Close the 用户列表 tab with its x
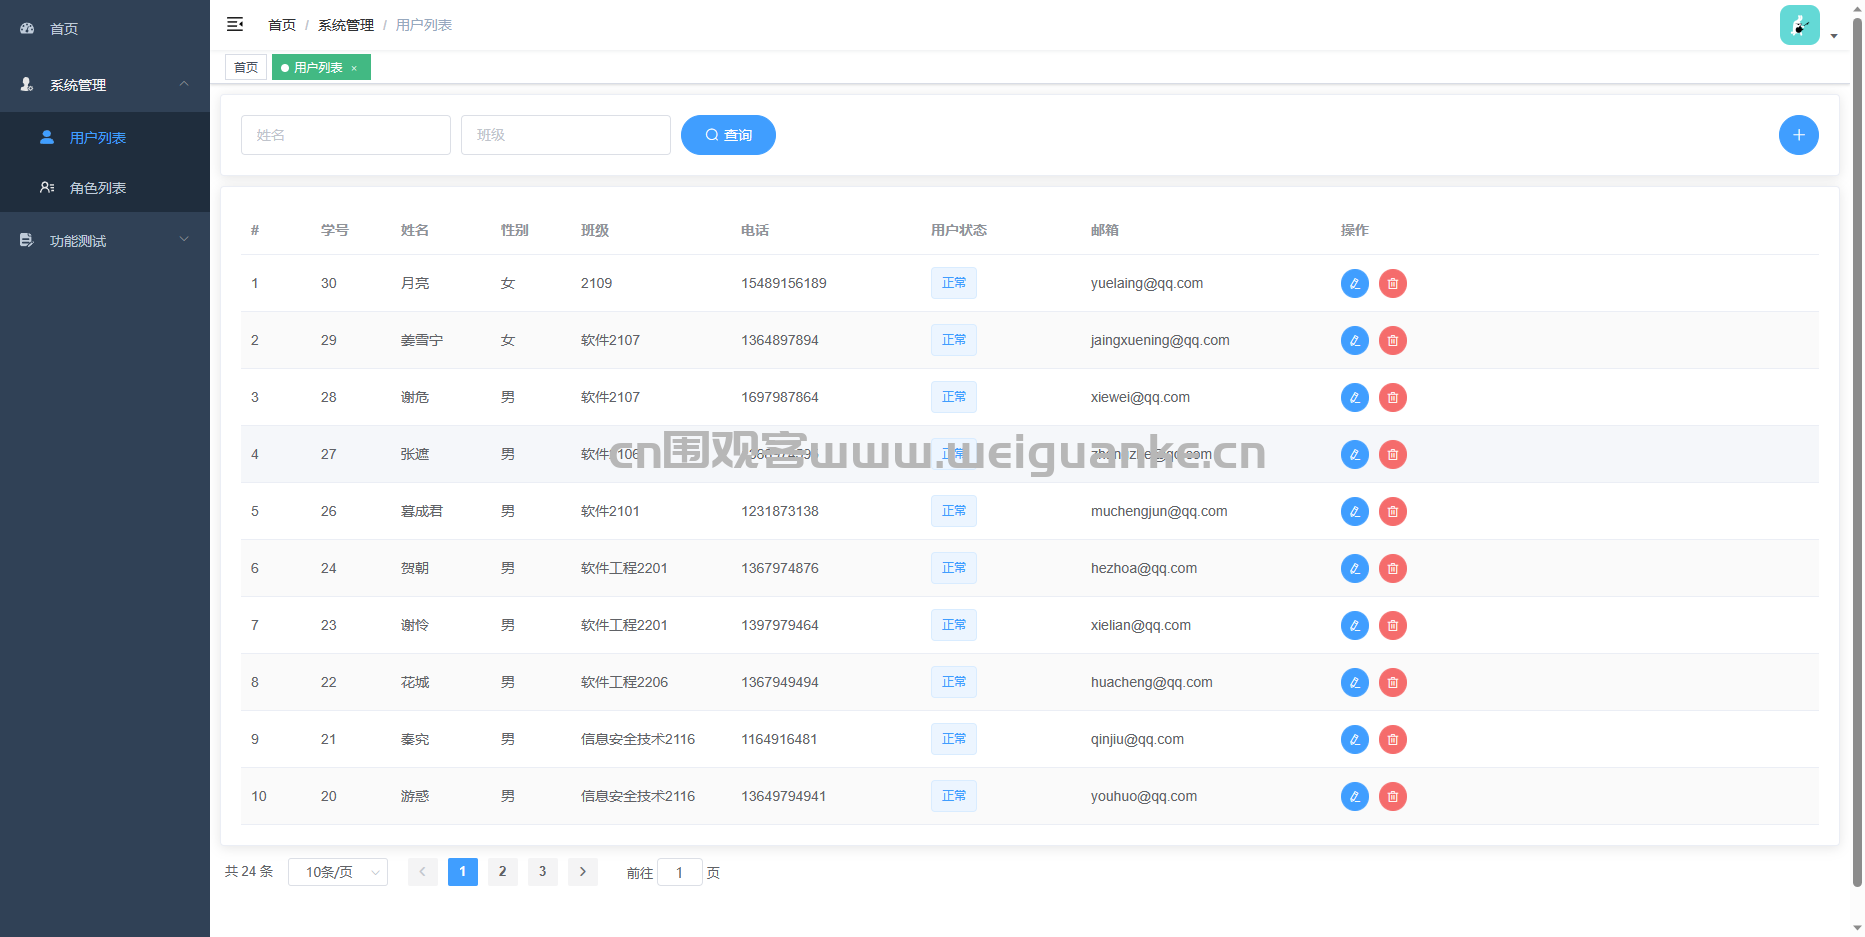 (x=354, y=68)
